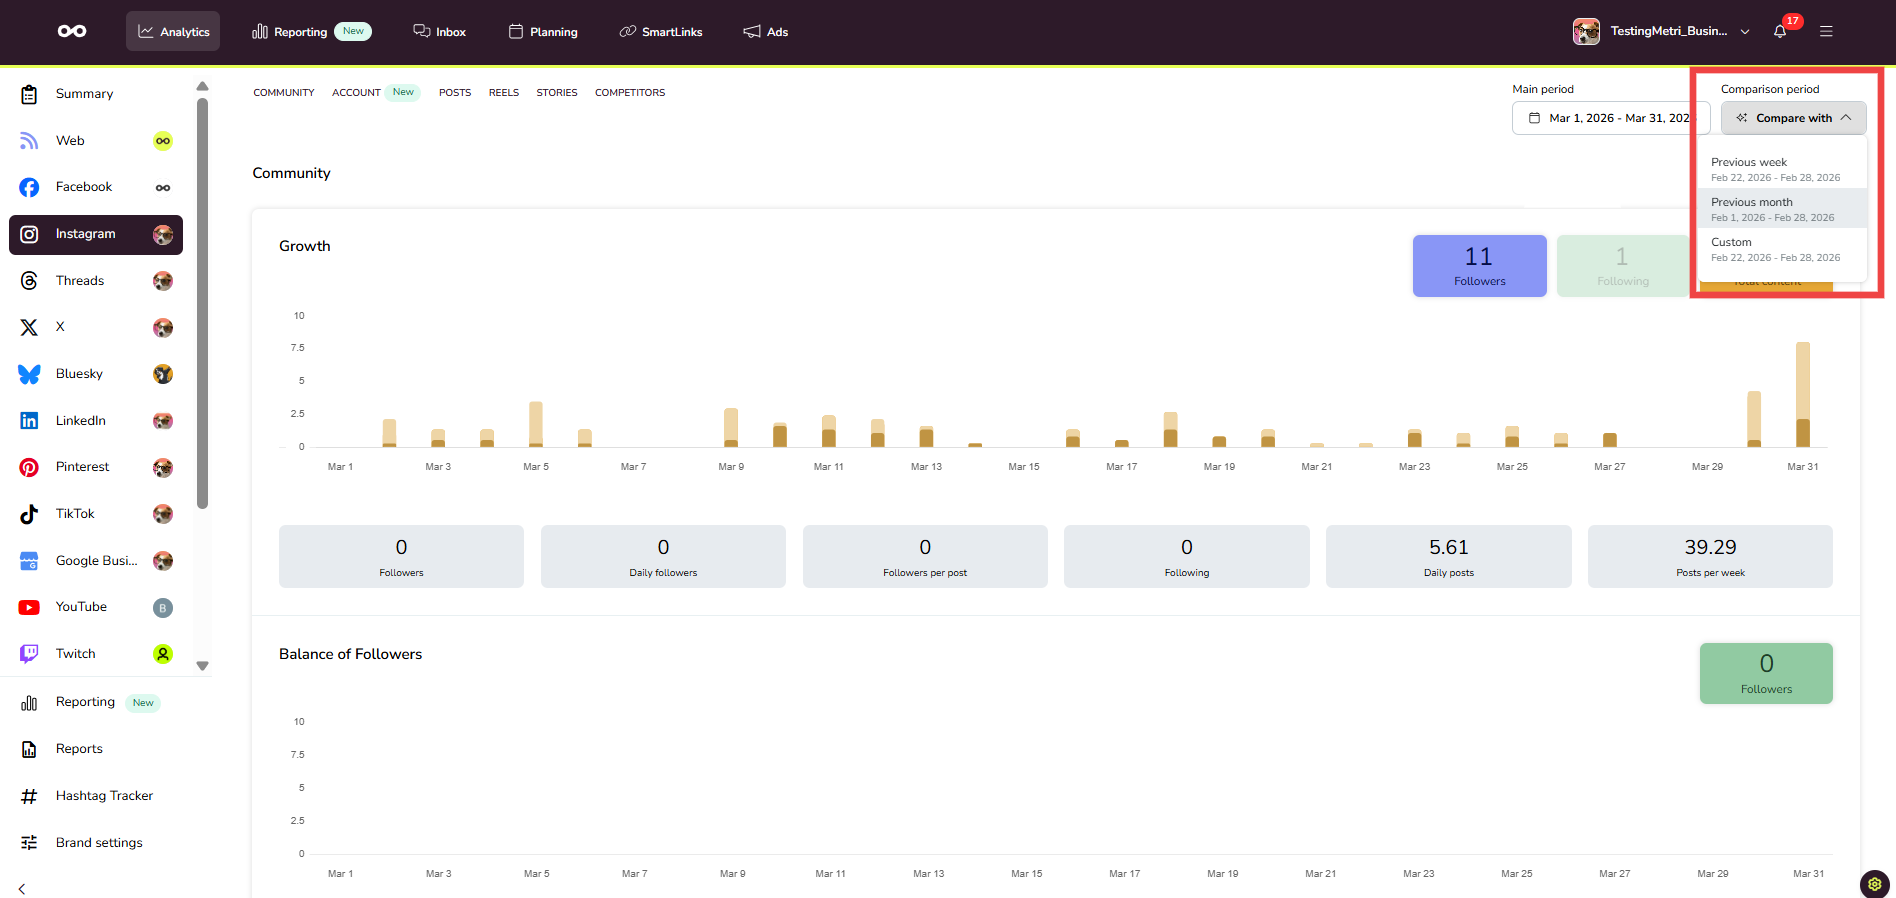Open Summary in the sidebar
This screenshot has height=898, width=1896.
(x=96, y=94)
